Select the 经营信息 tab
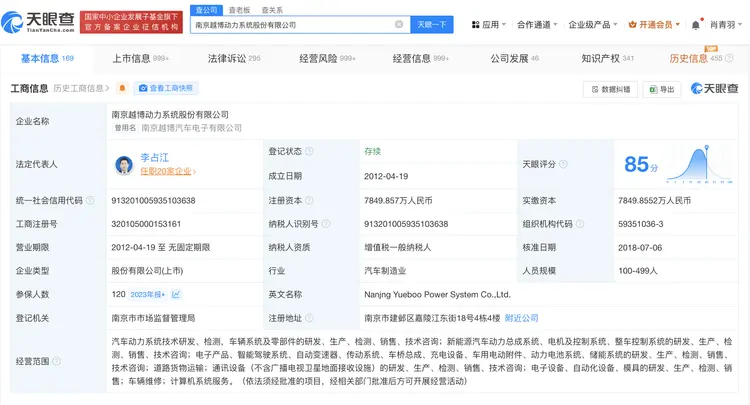The image size is (750, 405). pyautogui.click(x=421, y=58)
